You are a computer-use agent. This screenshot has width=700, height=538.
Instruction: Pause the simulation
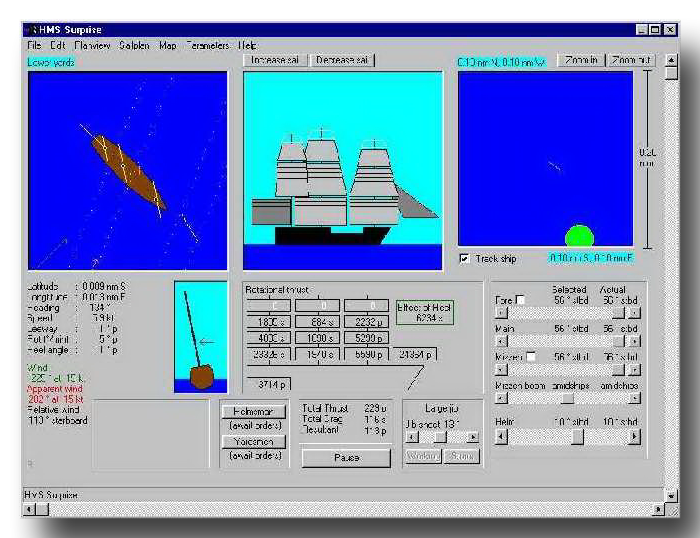346,458
